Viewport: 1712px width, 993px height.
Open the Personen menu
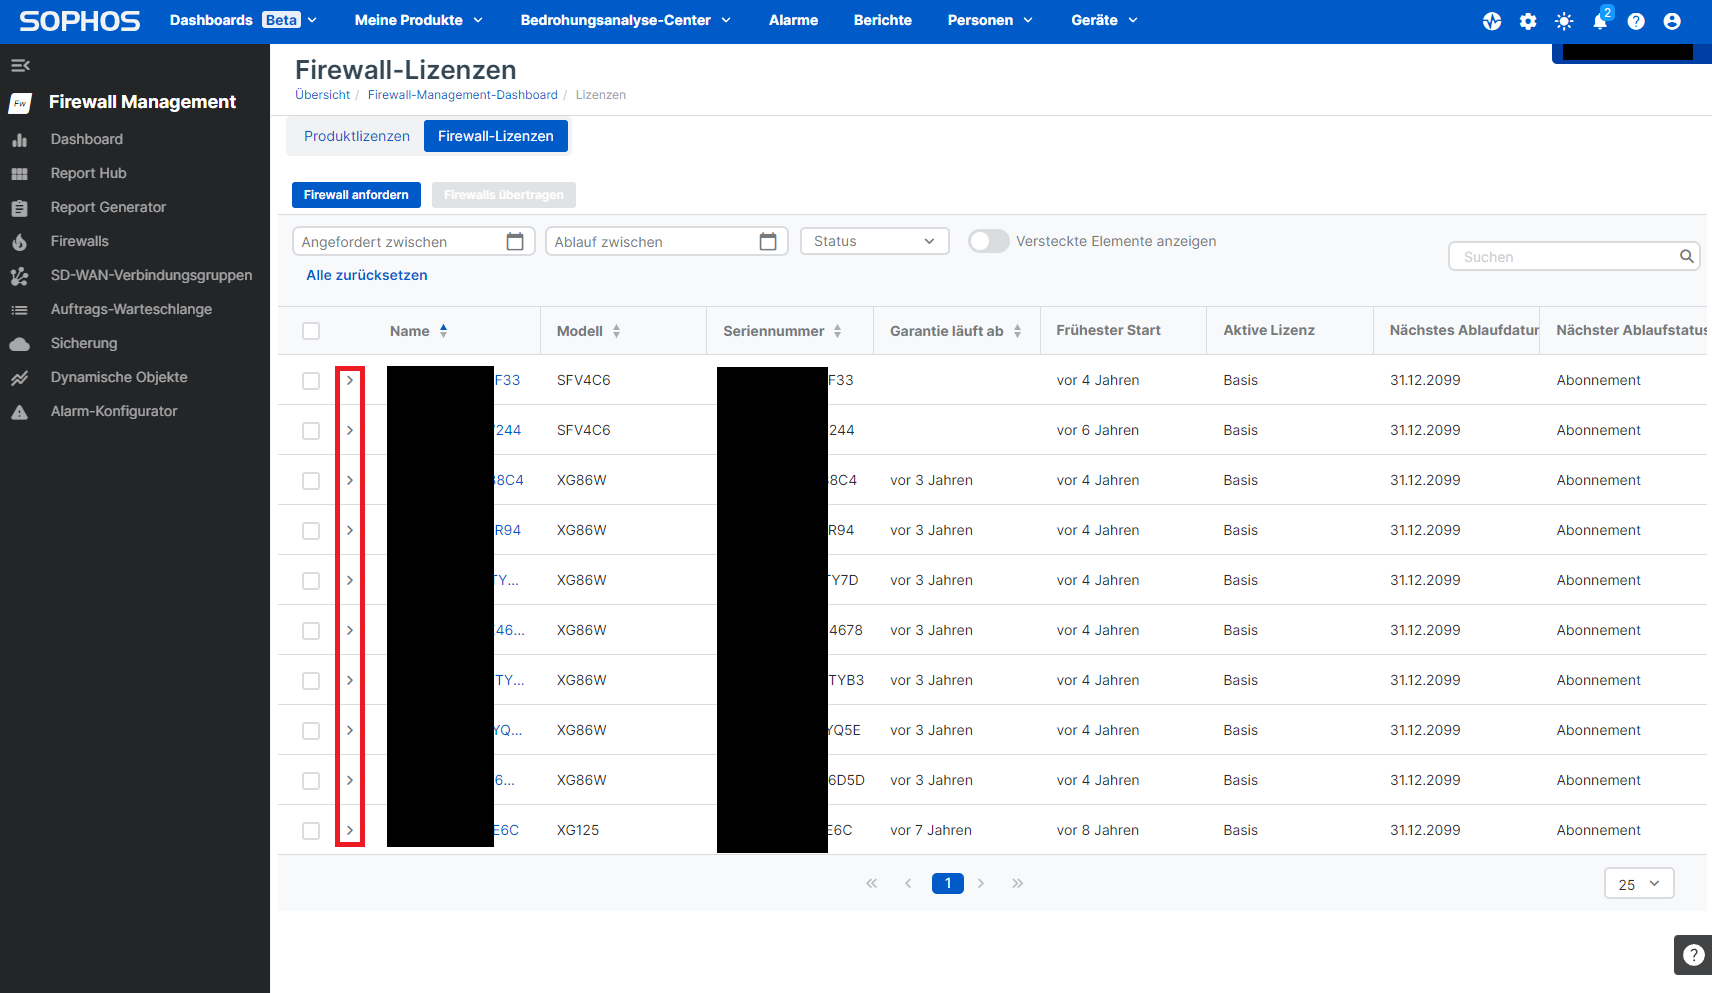click(x=990, y=20)
